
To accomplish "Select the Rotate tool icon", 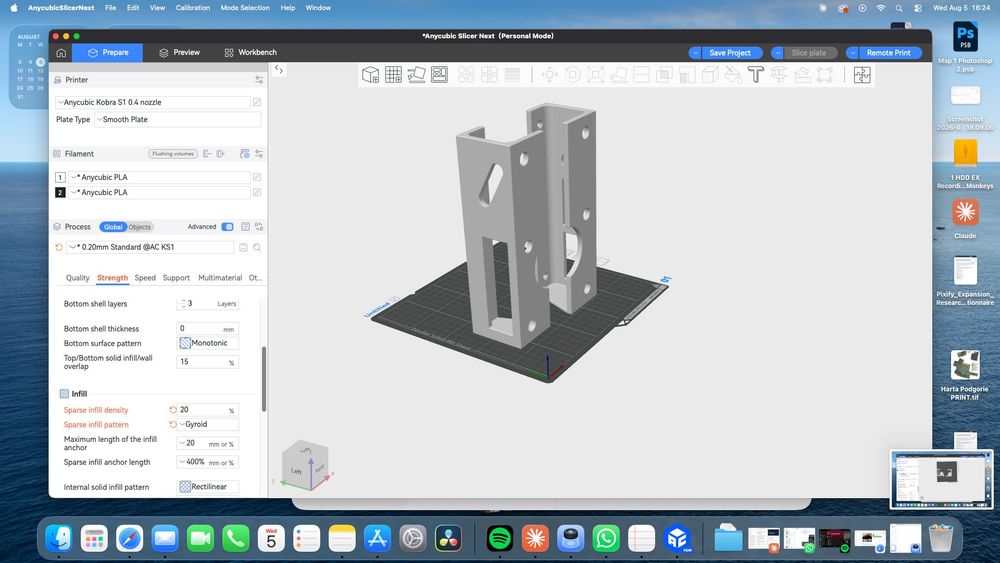I will (572, 75).
